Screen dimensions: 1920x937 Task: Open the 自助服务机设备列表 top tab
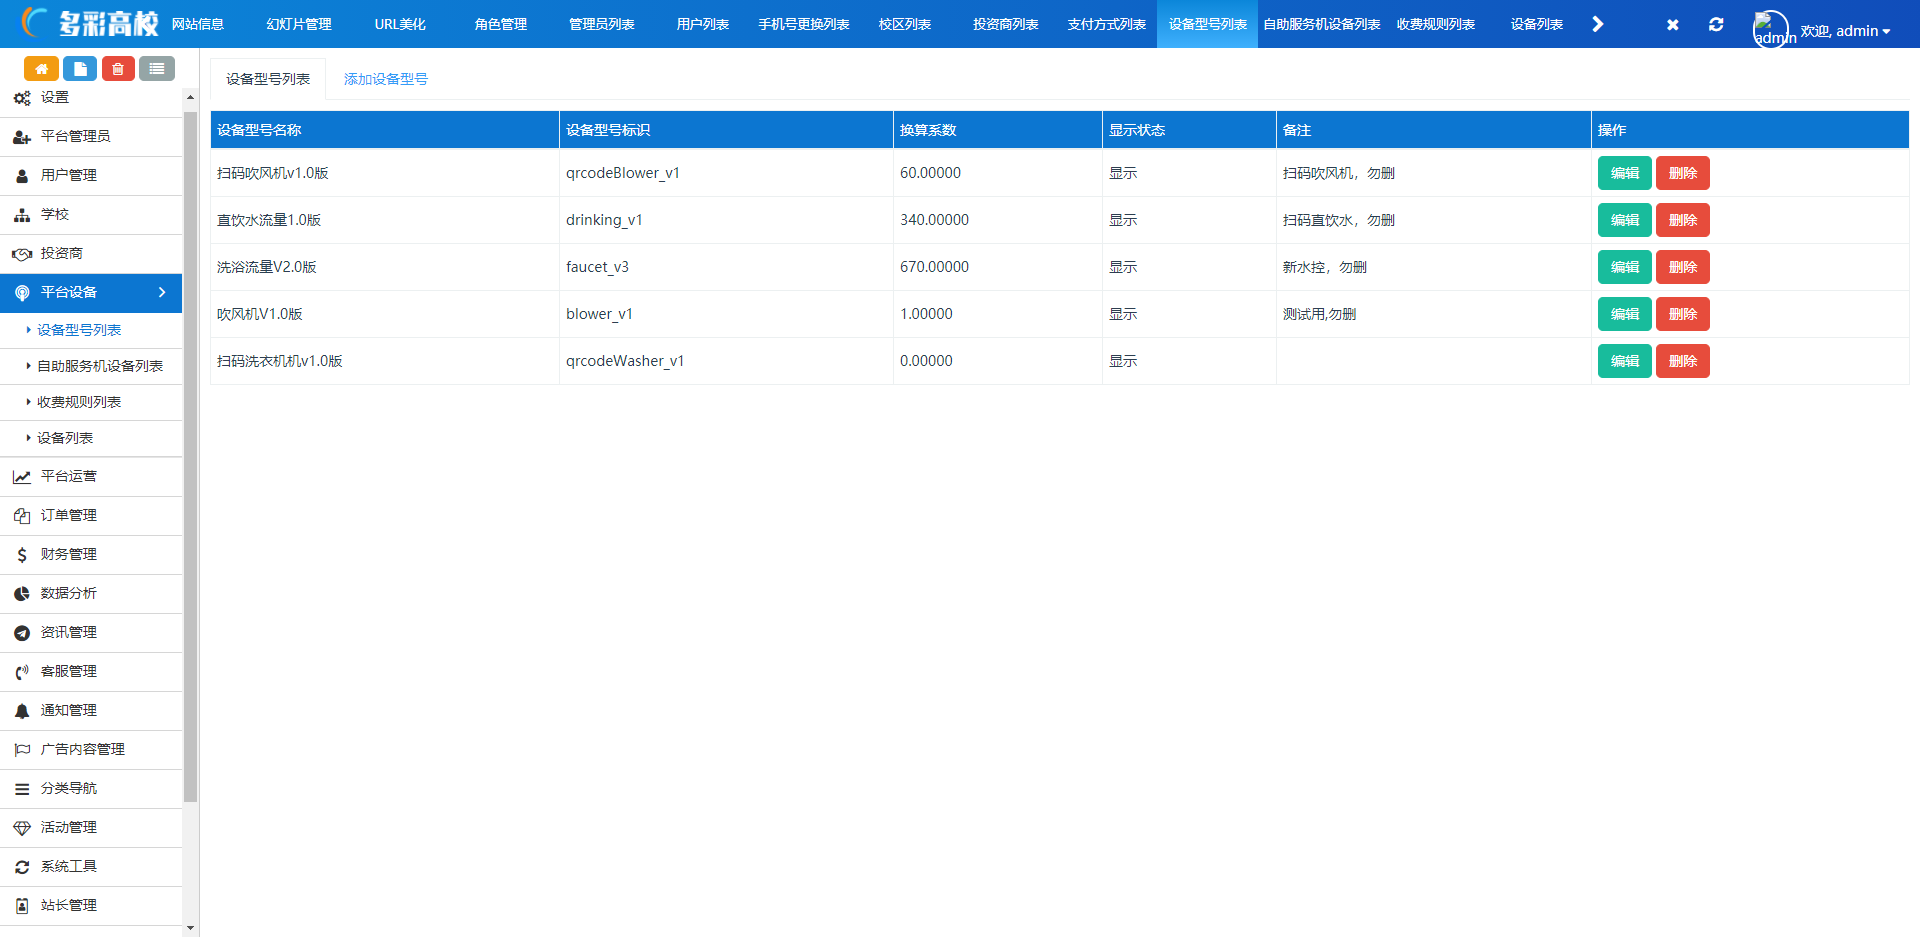1322,24
